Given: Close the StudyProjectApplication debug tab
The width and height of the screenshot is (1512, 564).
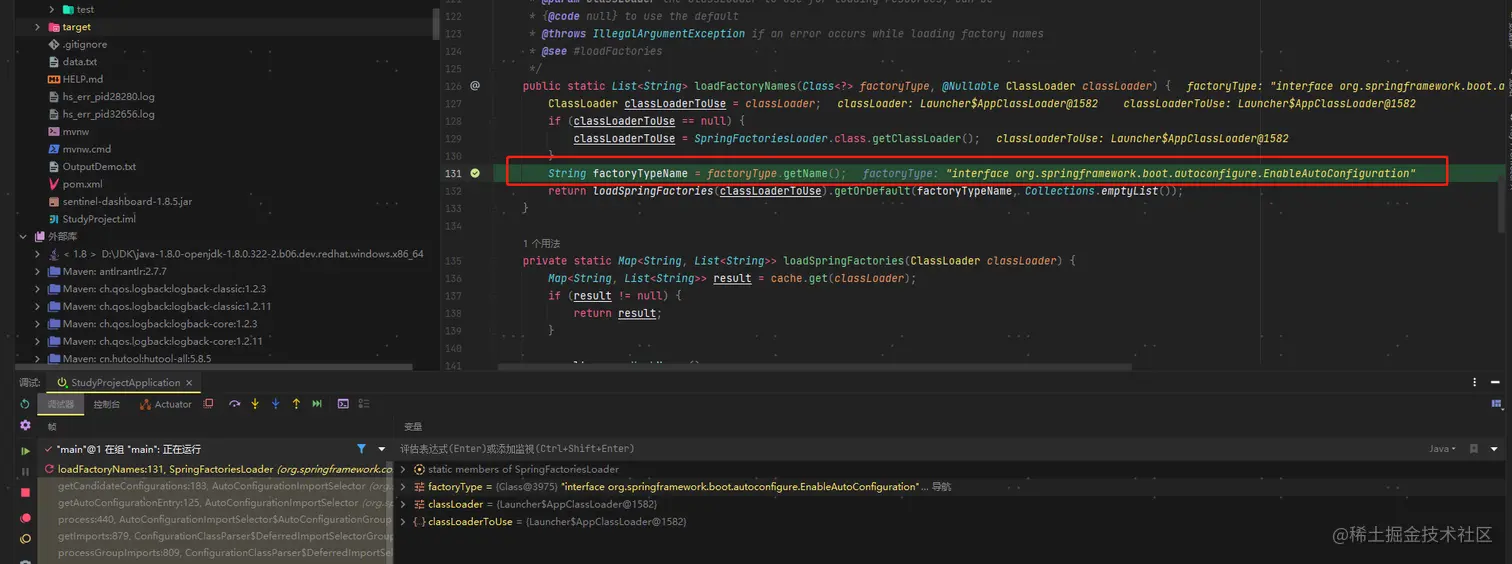Looking at the screenshot, I should (x=190, y=383).
